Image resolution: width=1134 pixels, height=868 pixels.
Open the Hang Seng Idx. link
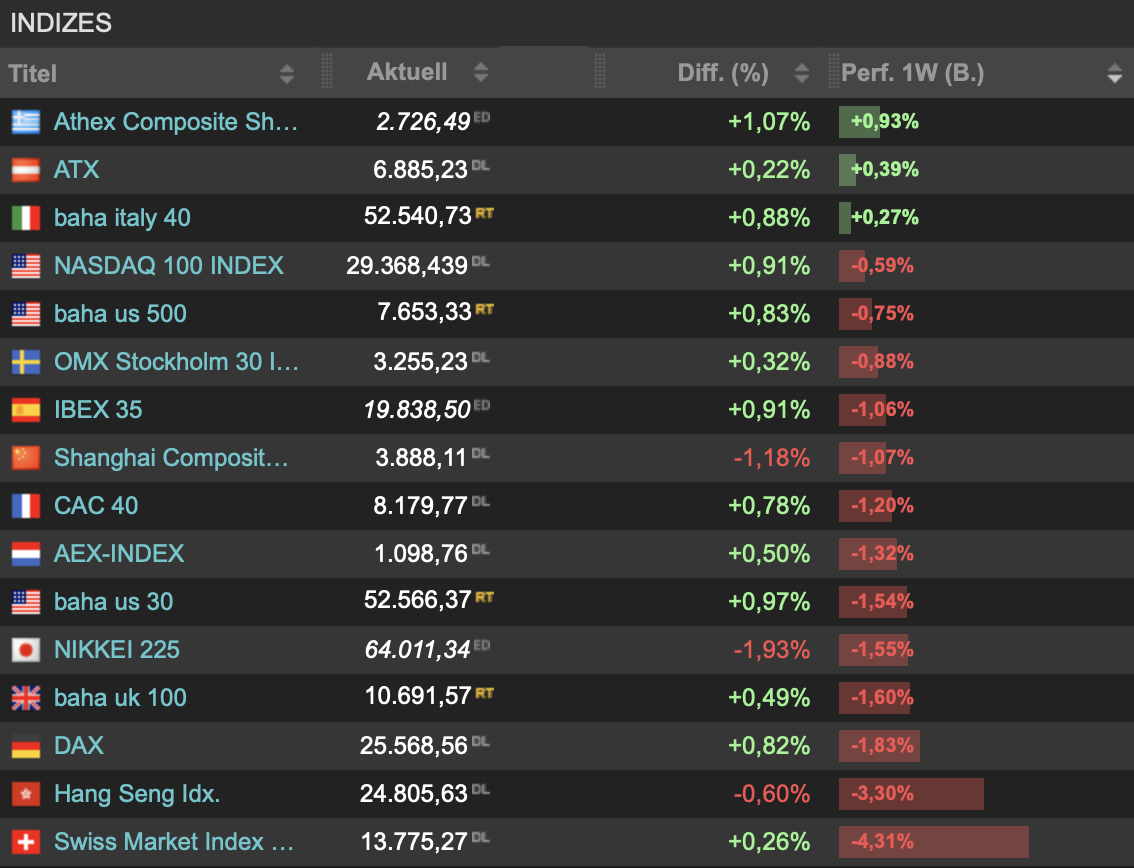137,794
